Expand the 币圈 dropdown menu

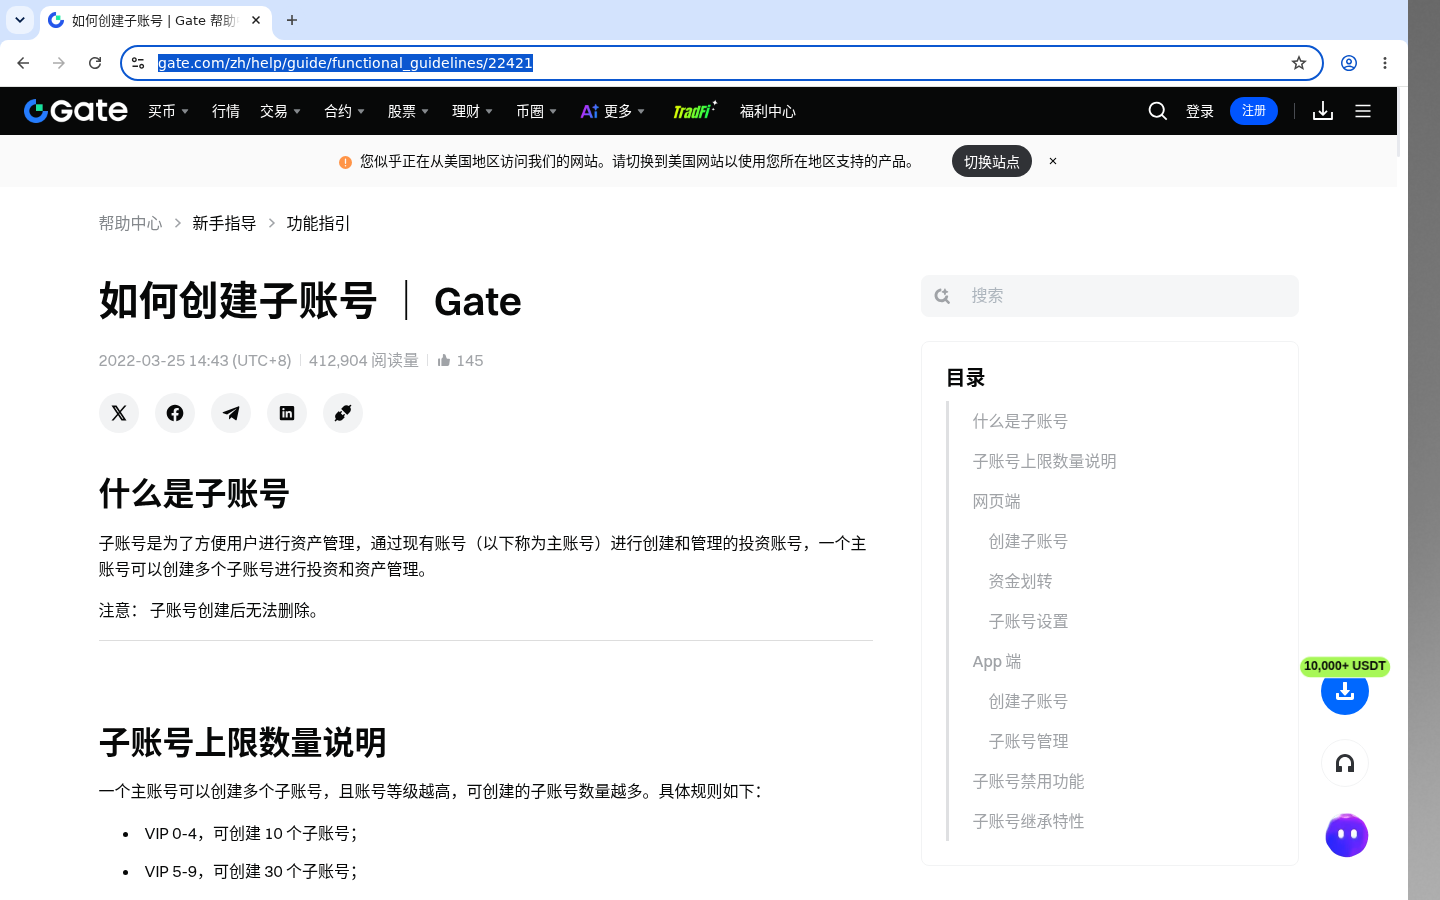click(x=537, y=111)
